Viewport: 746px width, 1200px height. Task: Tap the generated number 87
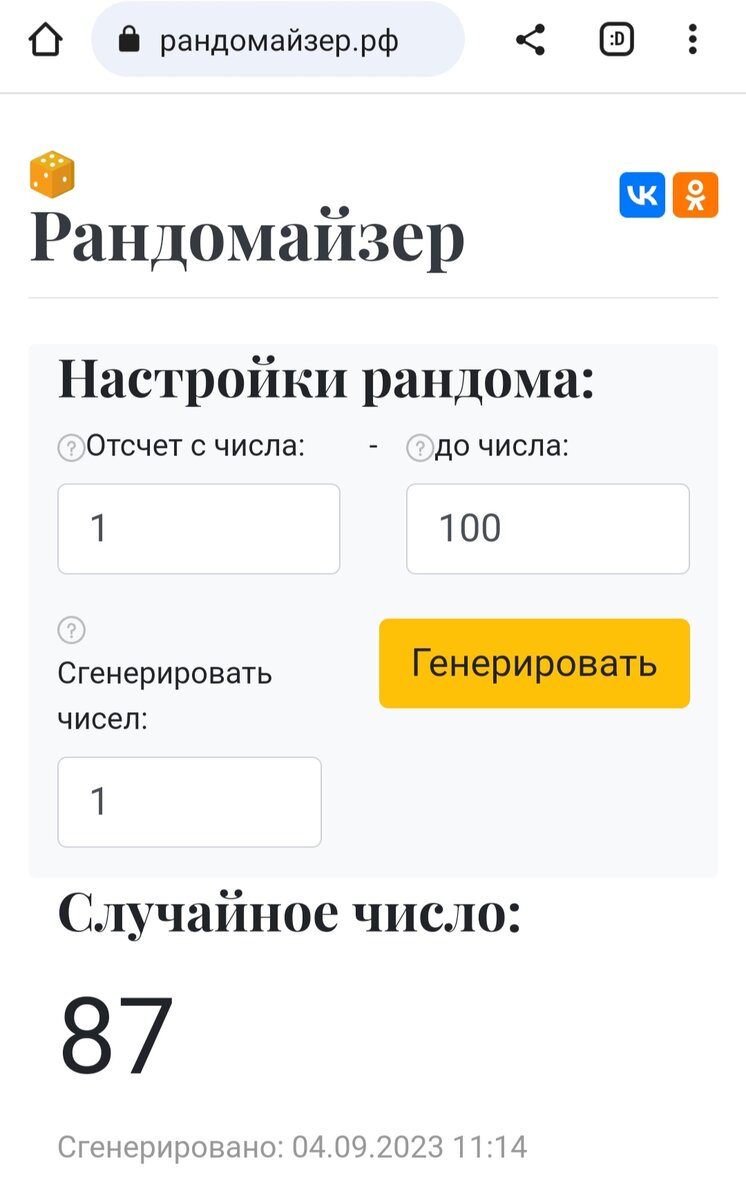click(x=117, y=1034)
